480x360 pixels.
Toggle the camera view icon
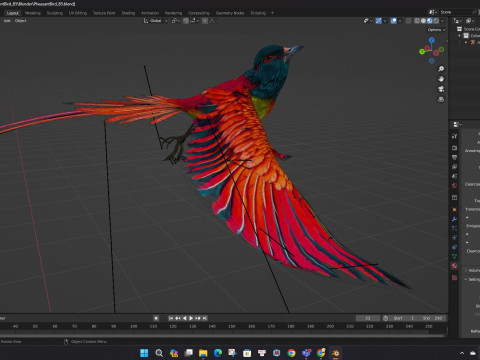[x=441, y=89]
